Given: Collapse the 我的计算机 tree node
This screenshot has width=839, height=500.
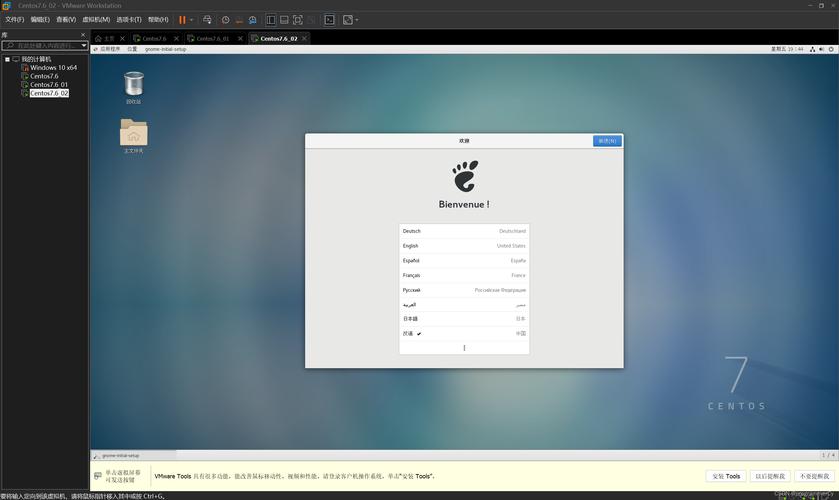Looking at the screenshot, I should 6,59.
